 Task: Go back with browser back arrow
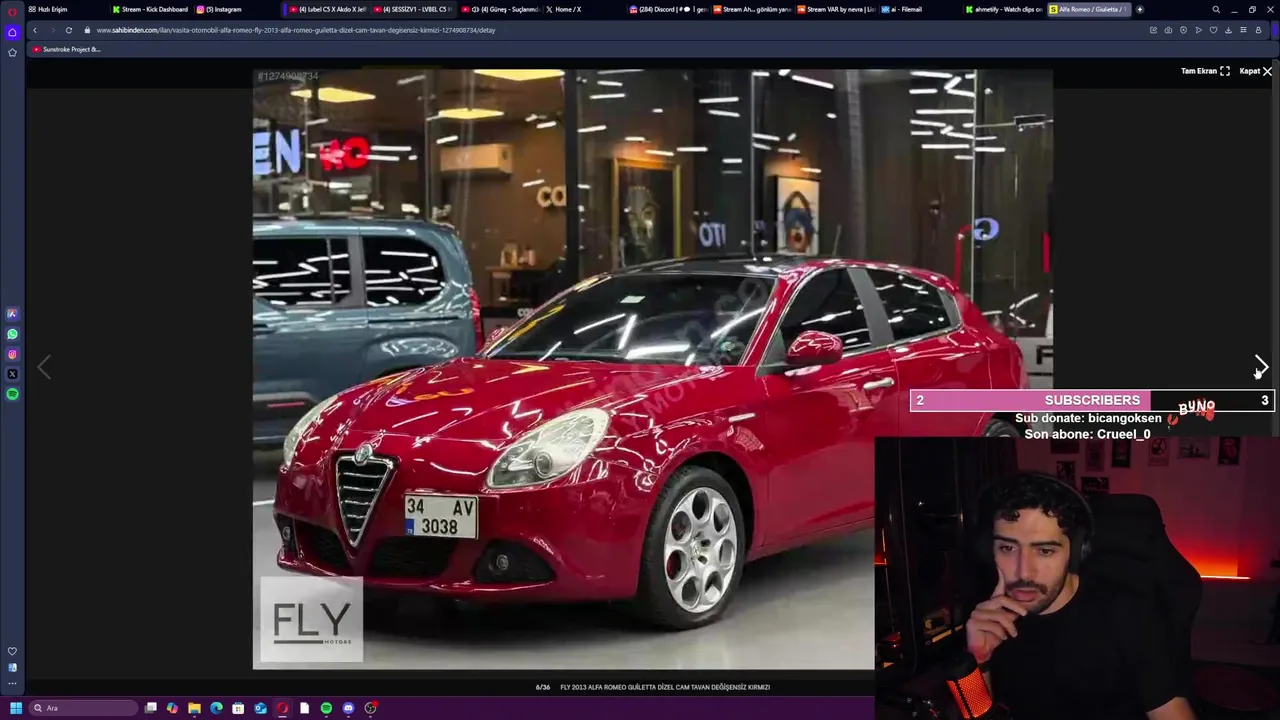35,30
